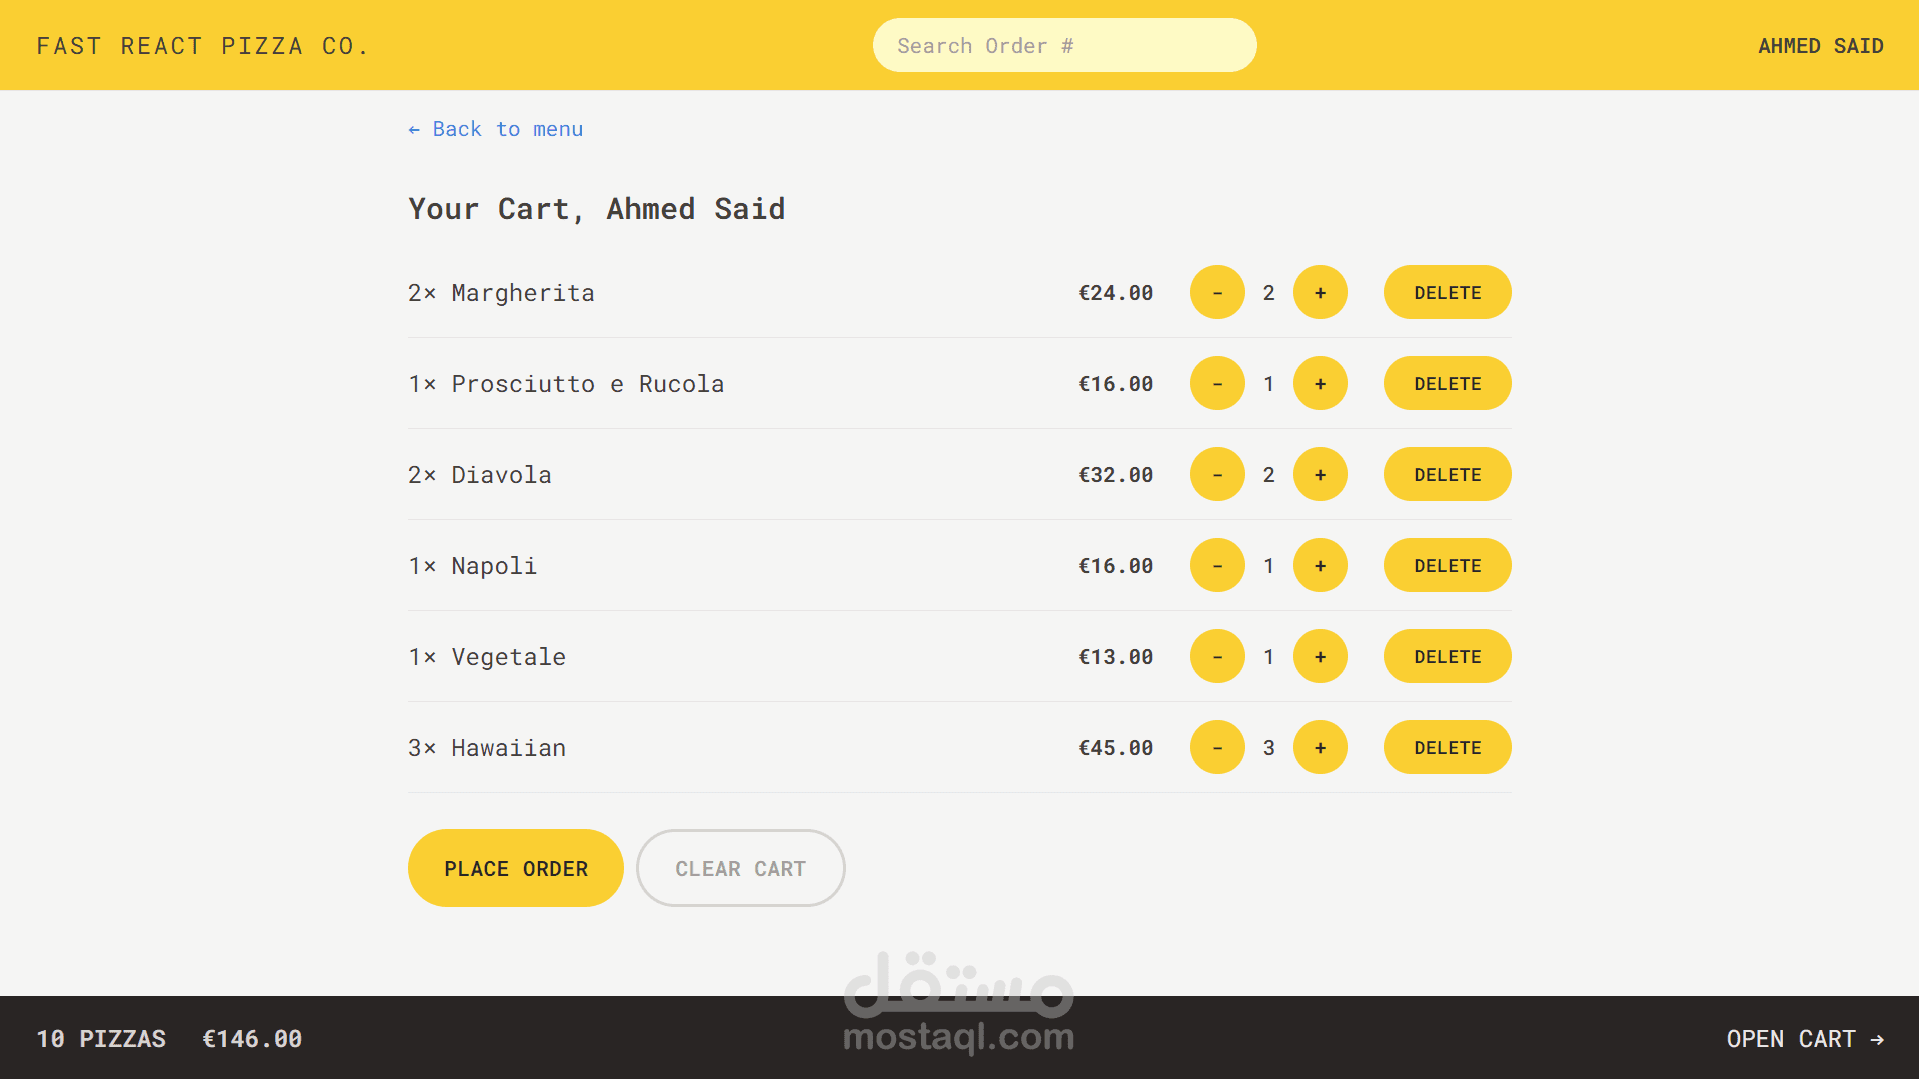The image size is (1919, 1079).
Task: Decrease Vegetale quantity with minus button
Action: point(1216,656)
